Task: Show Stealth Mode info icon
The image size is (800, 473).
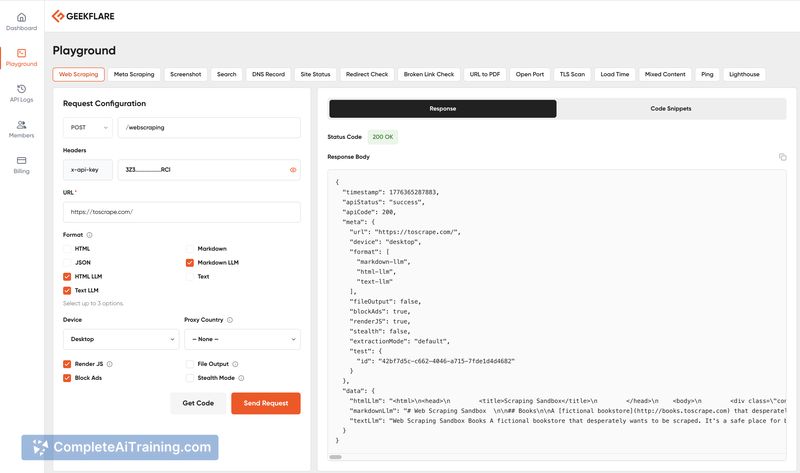Action: point(241,378)
